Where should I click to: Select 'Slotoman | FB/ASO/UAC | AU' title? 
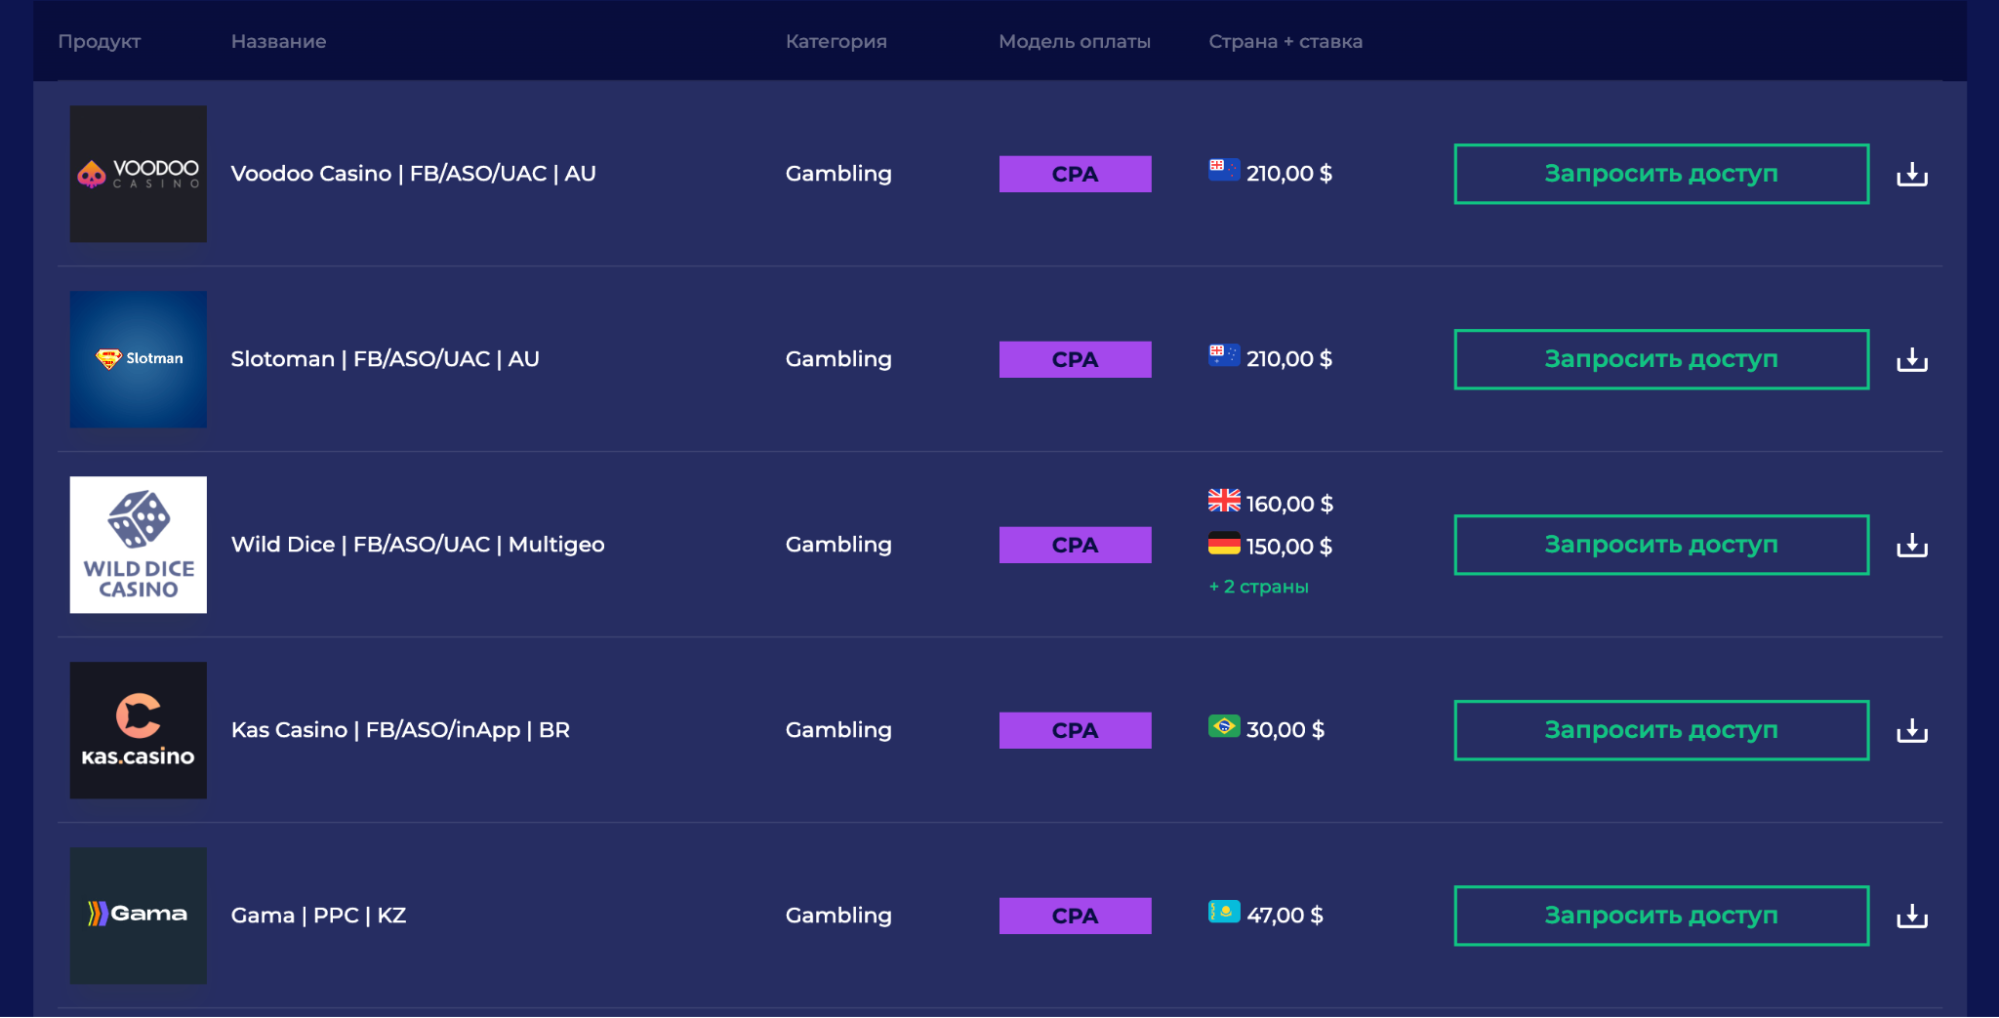pos(385,358)
